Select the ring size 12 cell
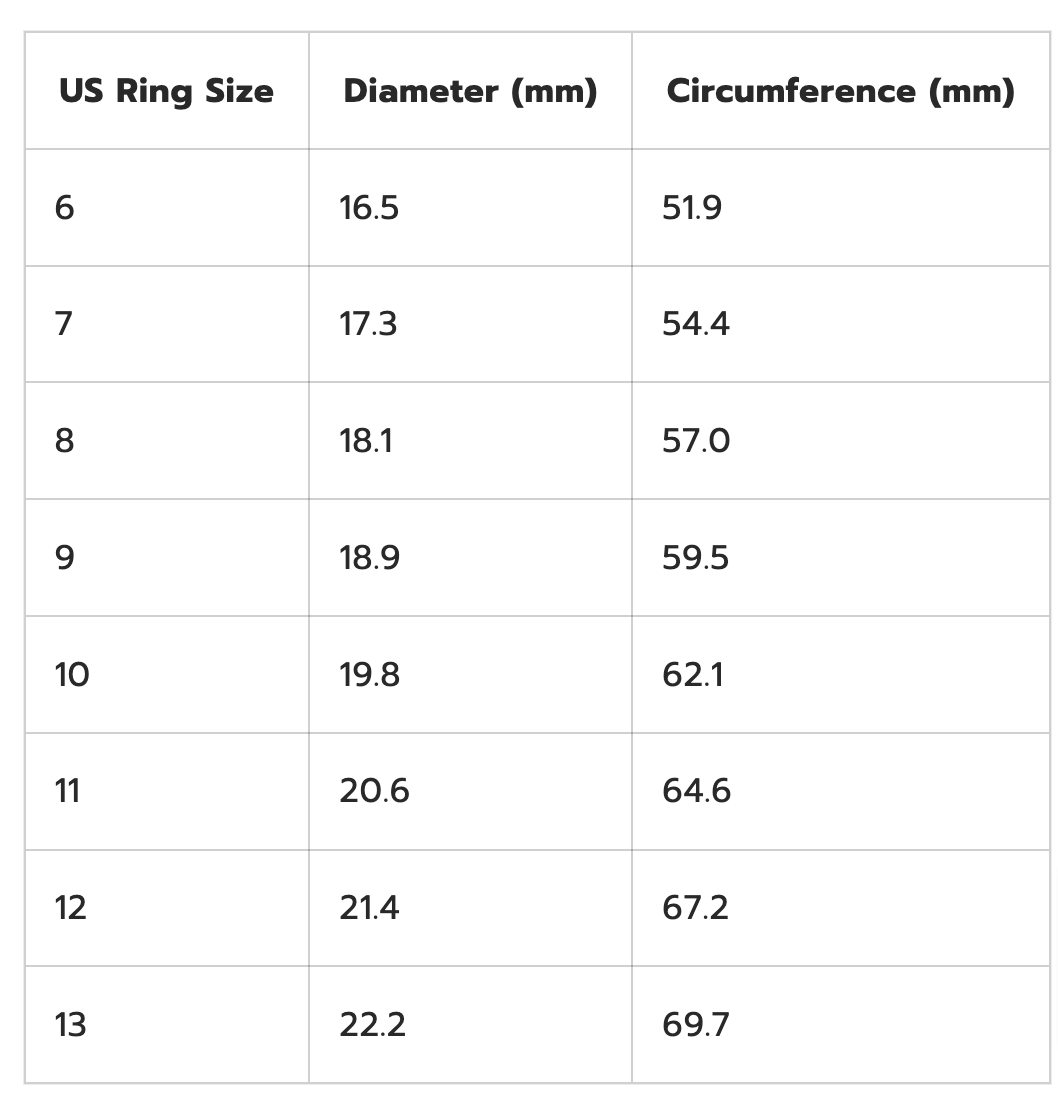Screen dimensions: 1058x1100 click(71, 908)
